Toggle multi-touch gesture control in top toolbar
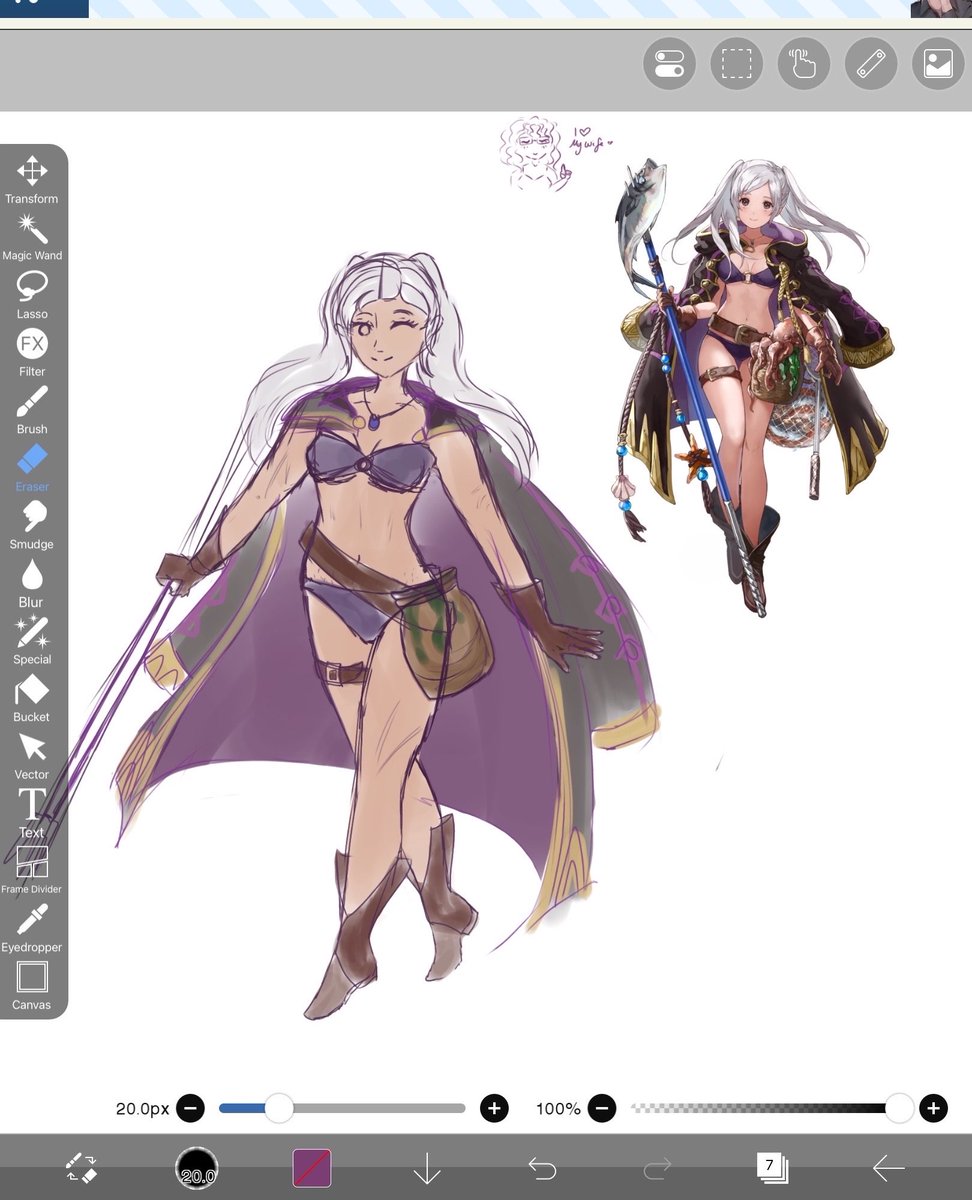The image size is (972, 1200). pyautogui.click(x=803, y=63)
